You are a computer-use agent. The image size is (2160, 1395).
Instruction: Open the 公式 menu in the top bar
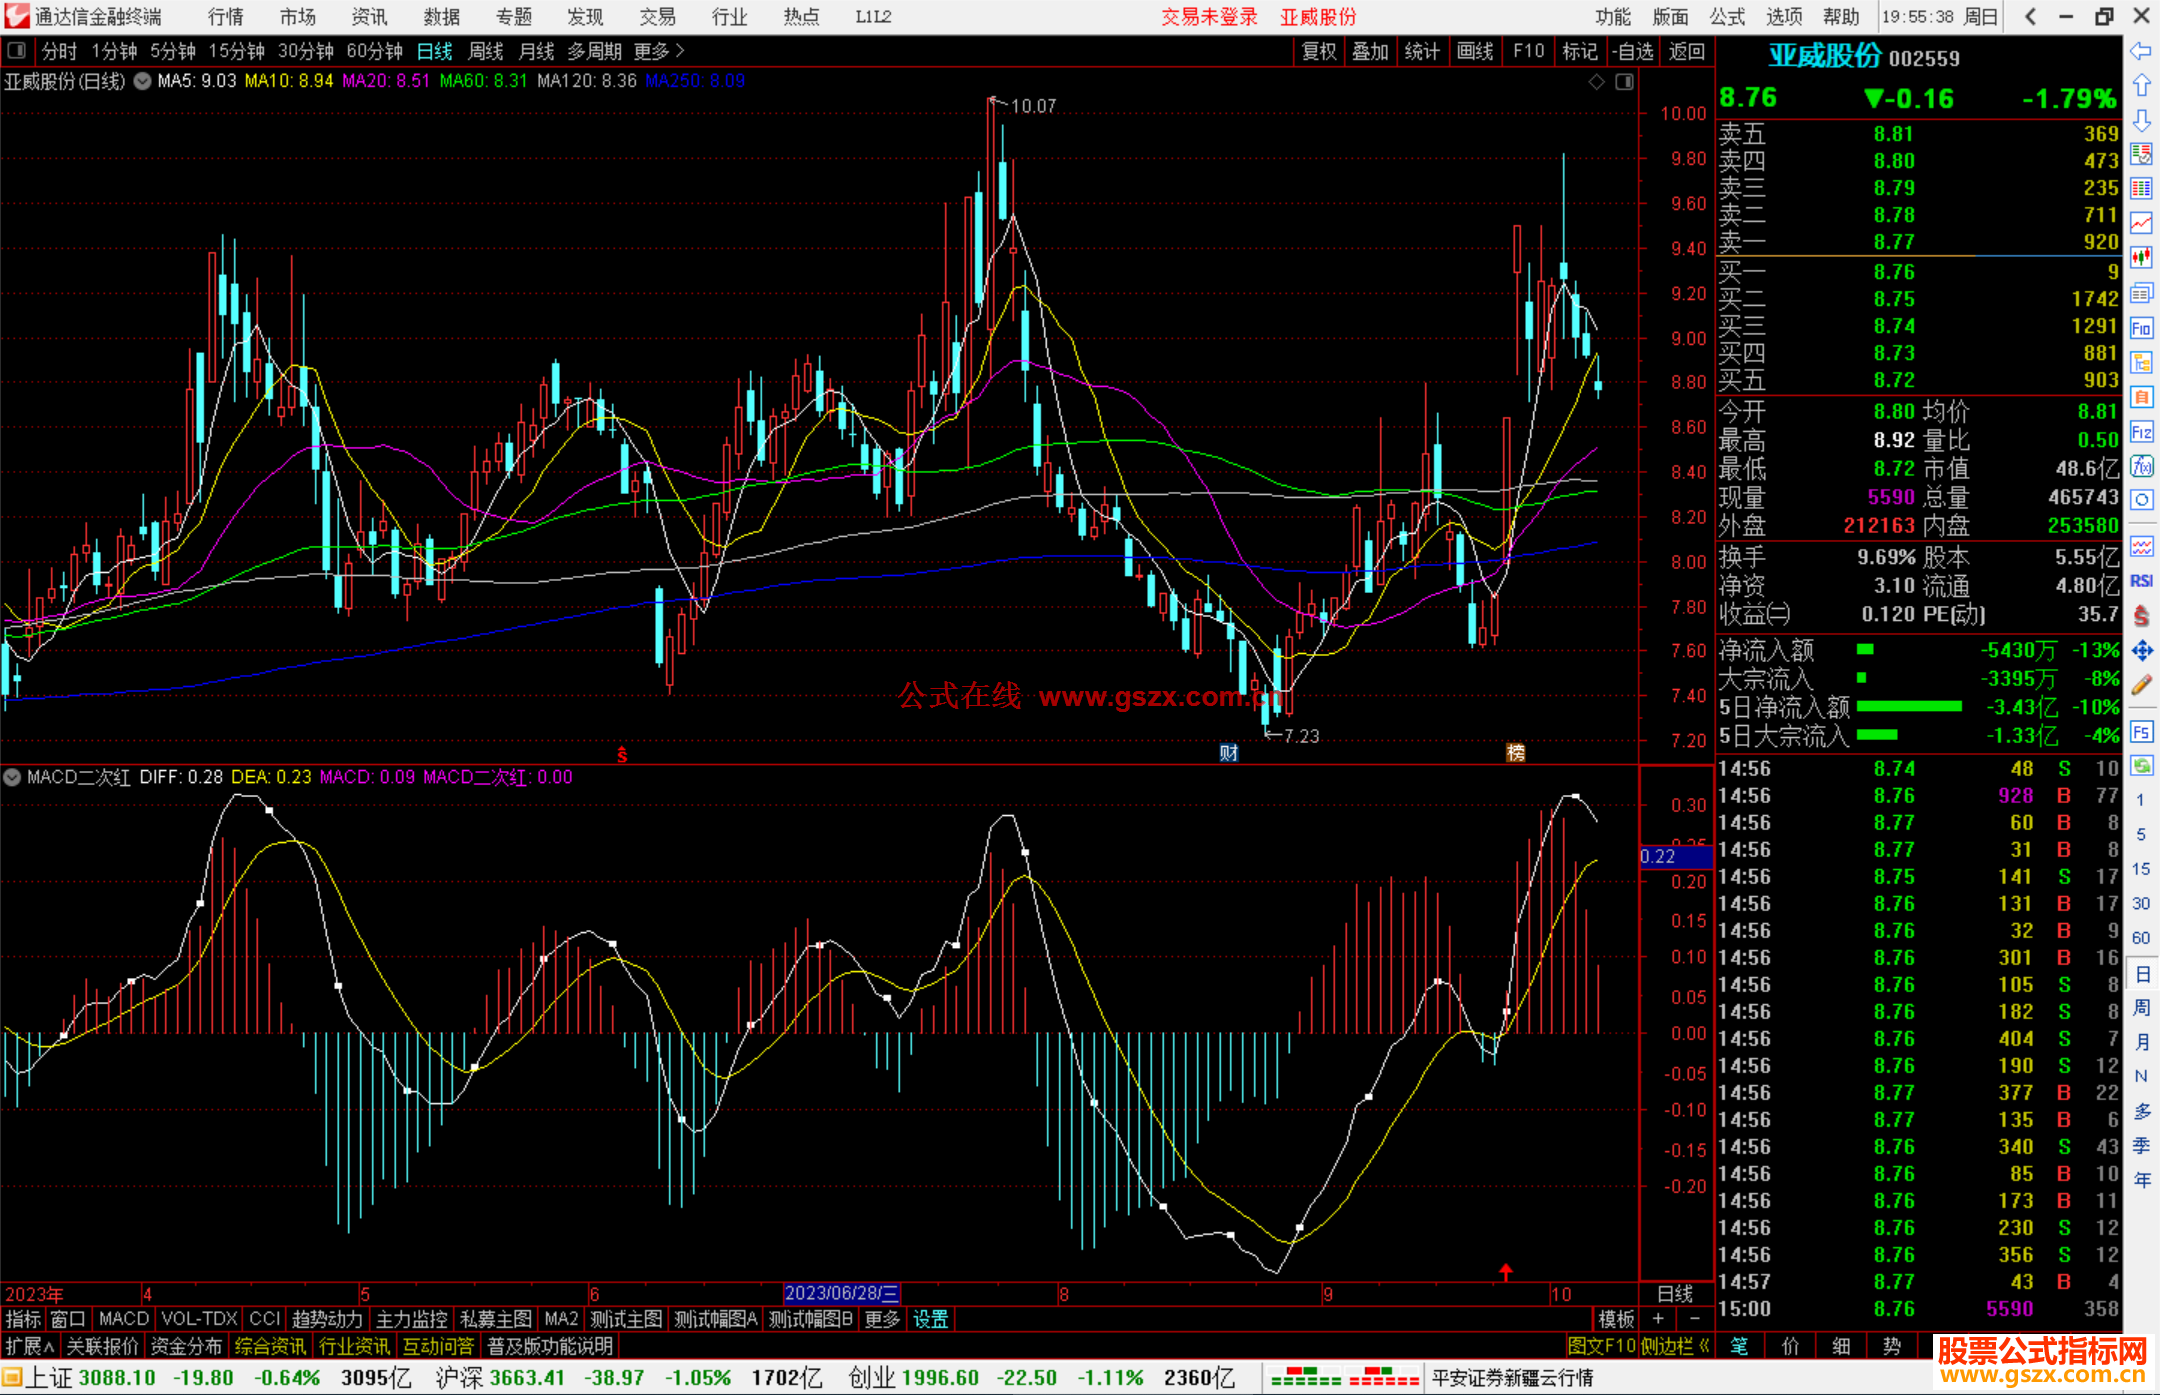1727,17
